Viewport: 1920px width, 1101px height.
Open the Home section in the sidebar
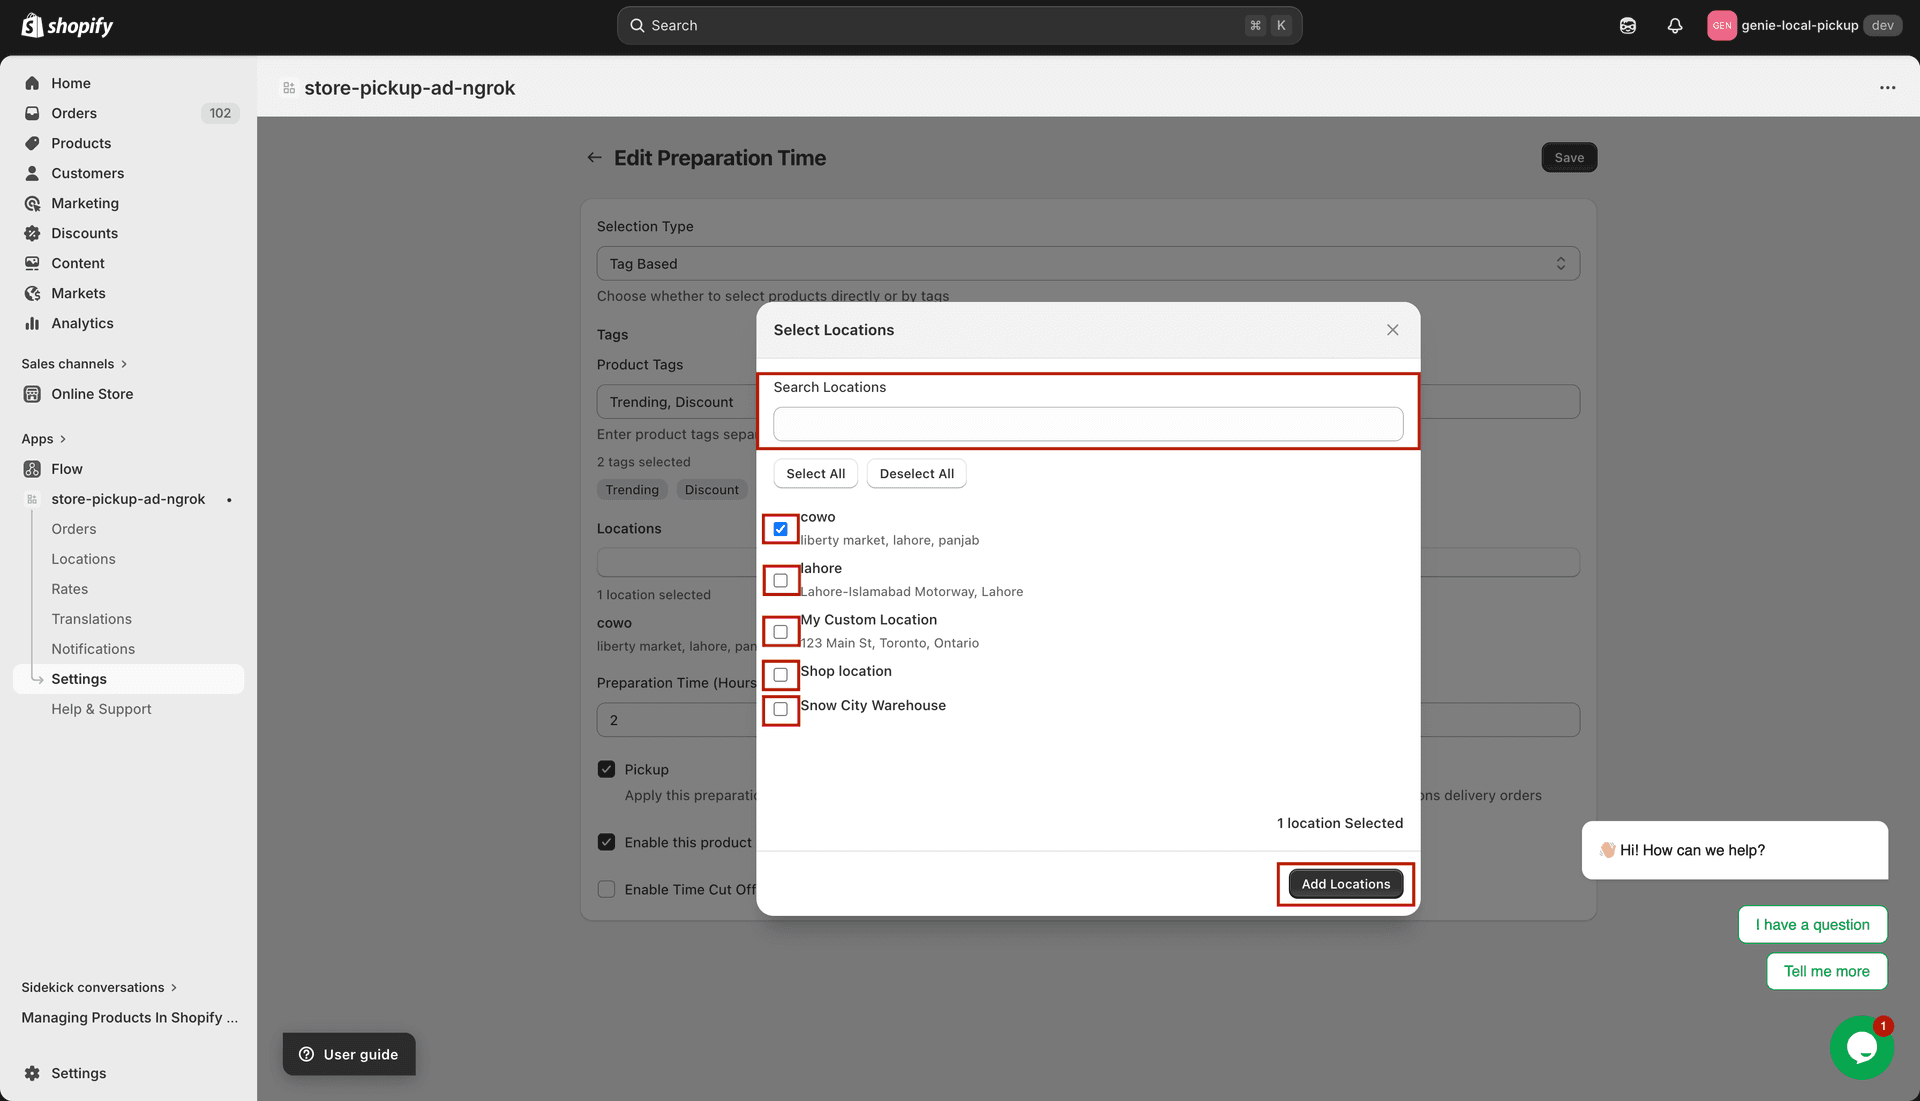69,83
